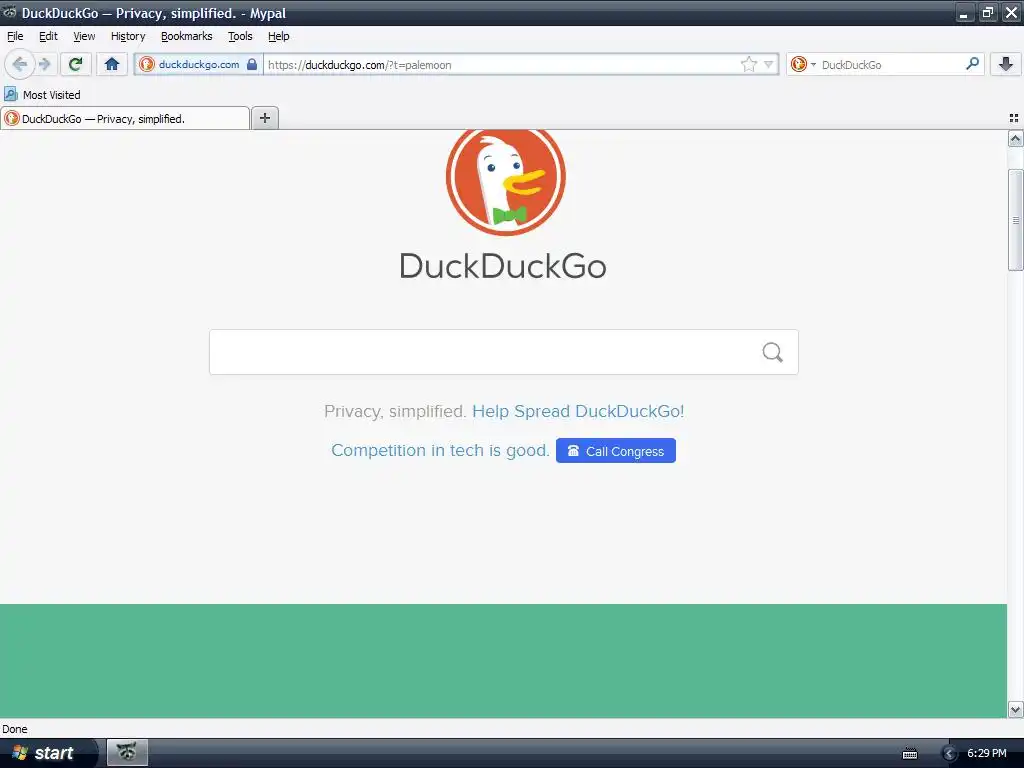The width and height of the screenshot is (1024, 768).
Task: Click the 6:29 PM clock
Action: tap(987, 753)
